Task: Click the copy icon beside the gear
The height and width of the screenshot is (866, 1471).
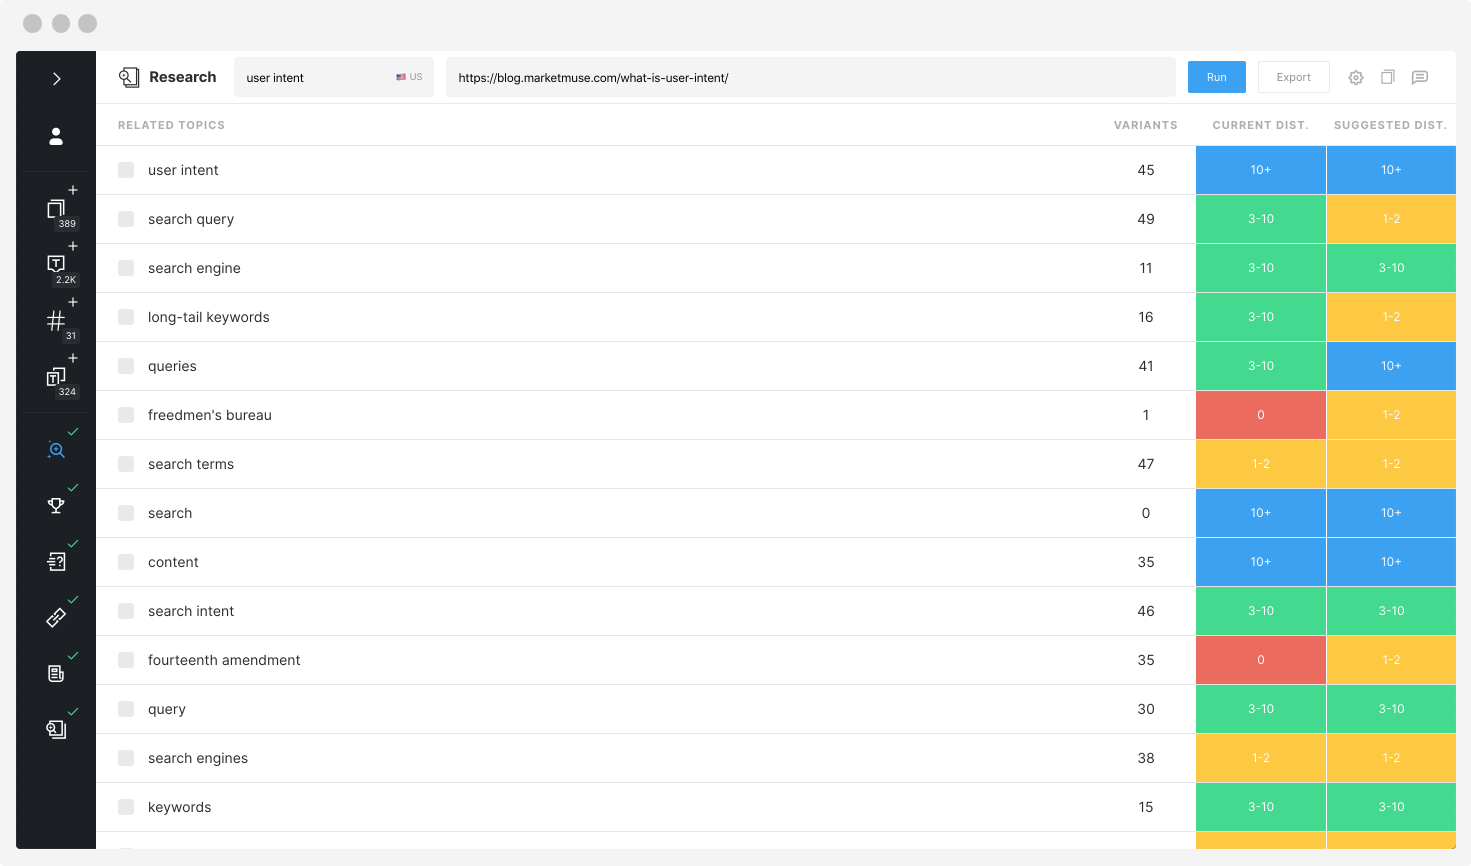Action: 1387,78
